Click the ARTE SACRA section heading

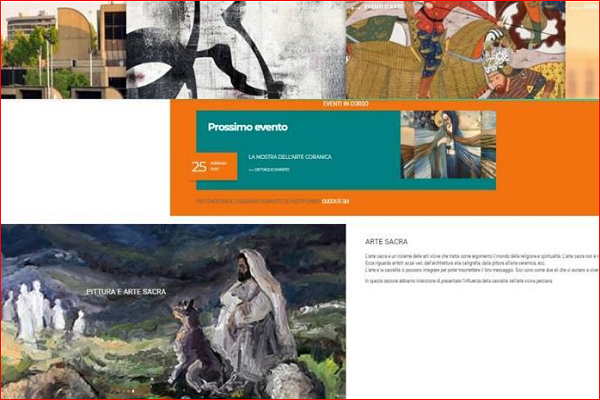coord(386,242)
